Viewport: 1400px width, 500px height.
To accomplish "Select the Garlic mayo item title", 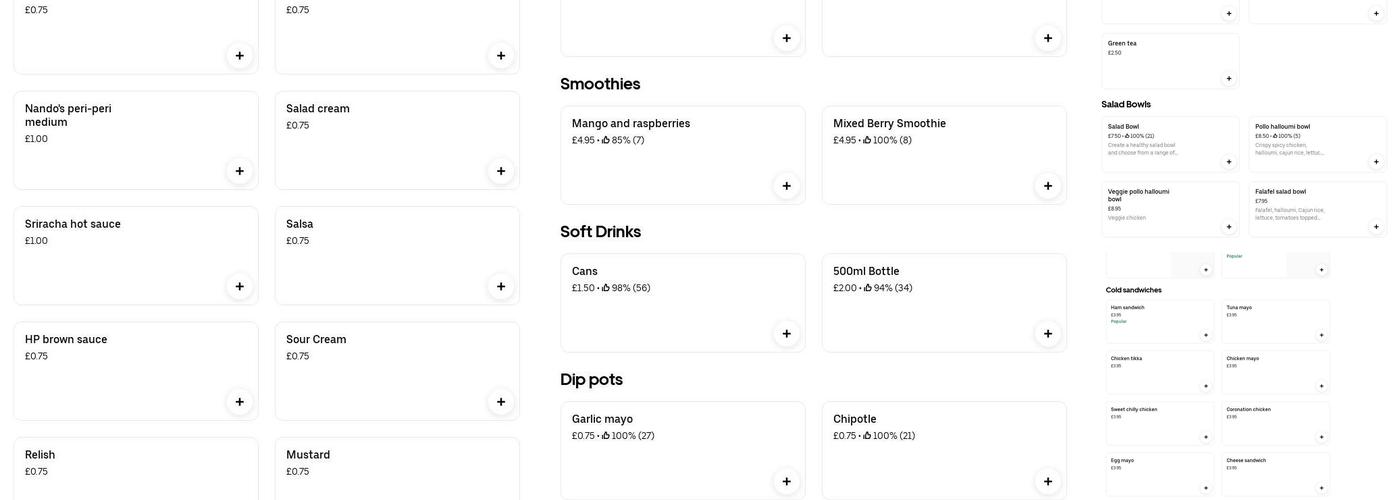I will pyautogui.click(x=602, y=419).
